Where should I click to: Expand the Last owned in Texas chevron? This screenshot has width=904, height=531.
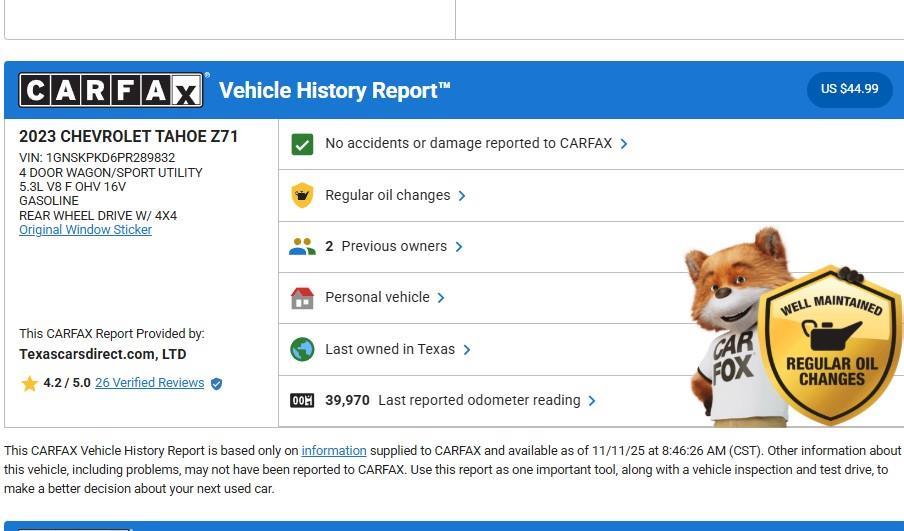click(467, 350)
